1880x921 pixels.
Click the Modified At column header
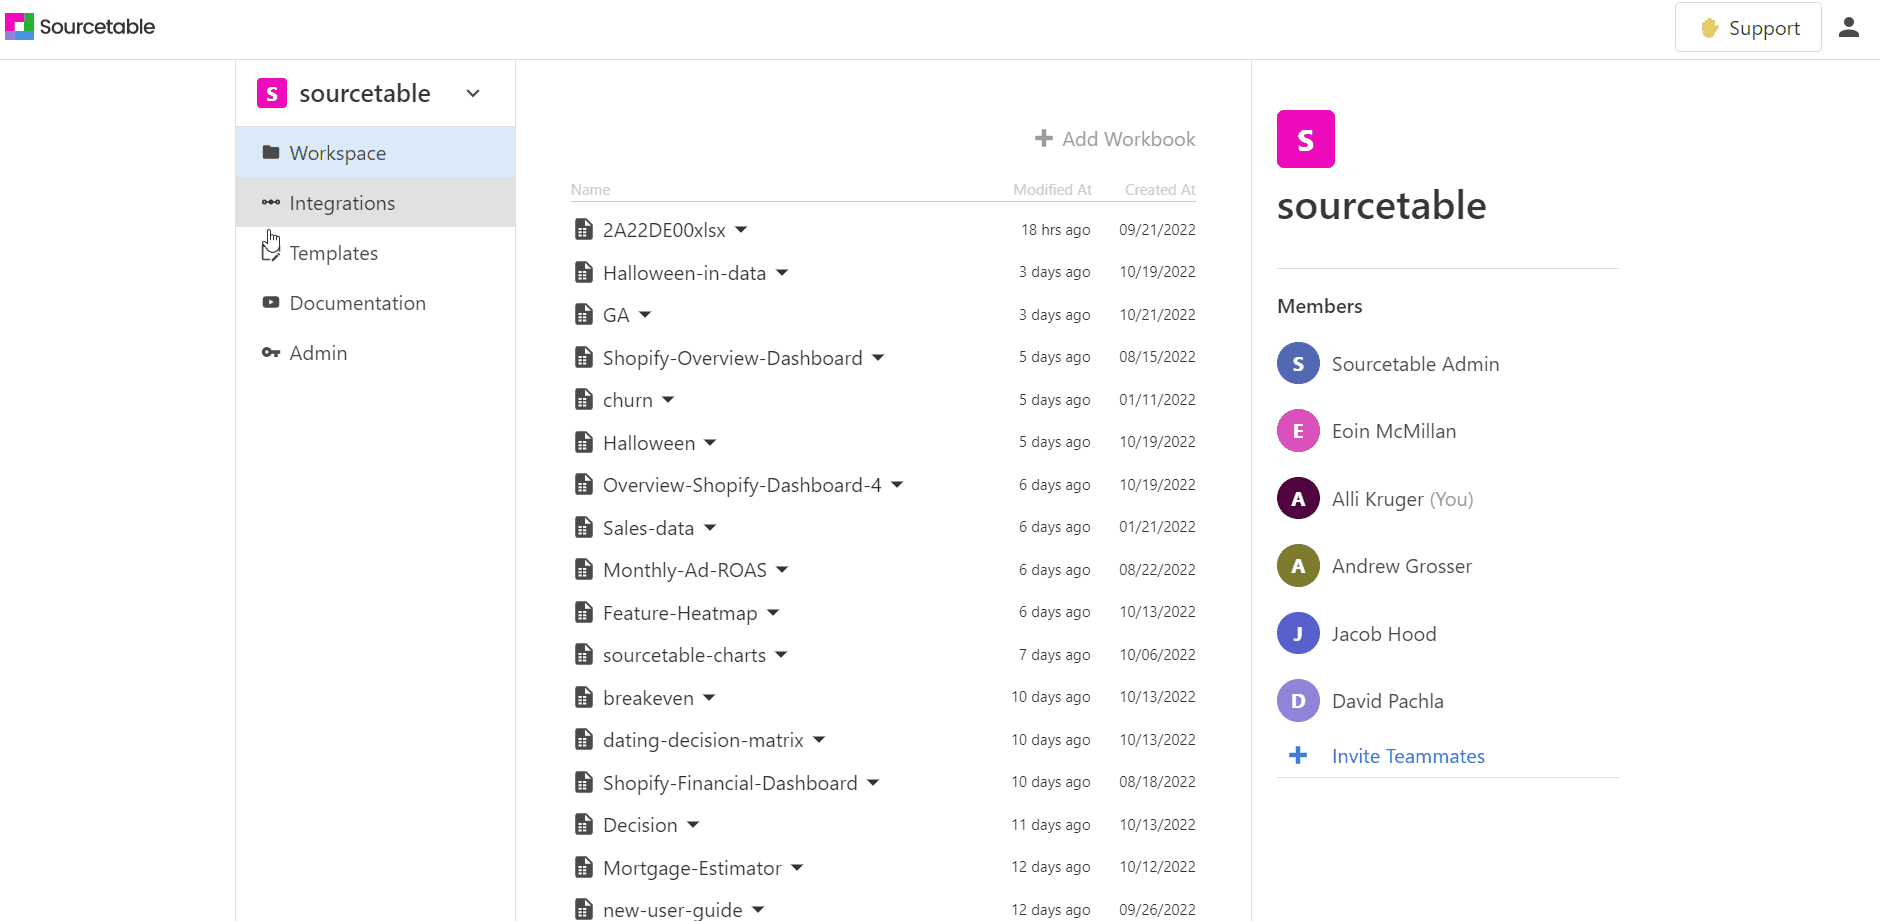[x=1052, y=190]
